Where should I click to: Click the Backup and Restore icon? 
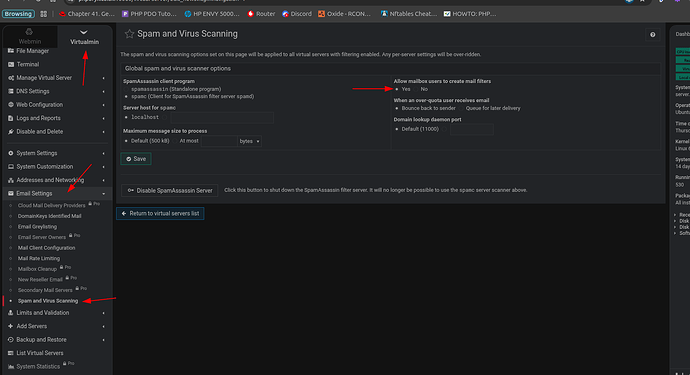[x=11, y=339]
